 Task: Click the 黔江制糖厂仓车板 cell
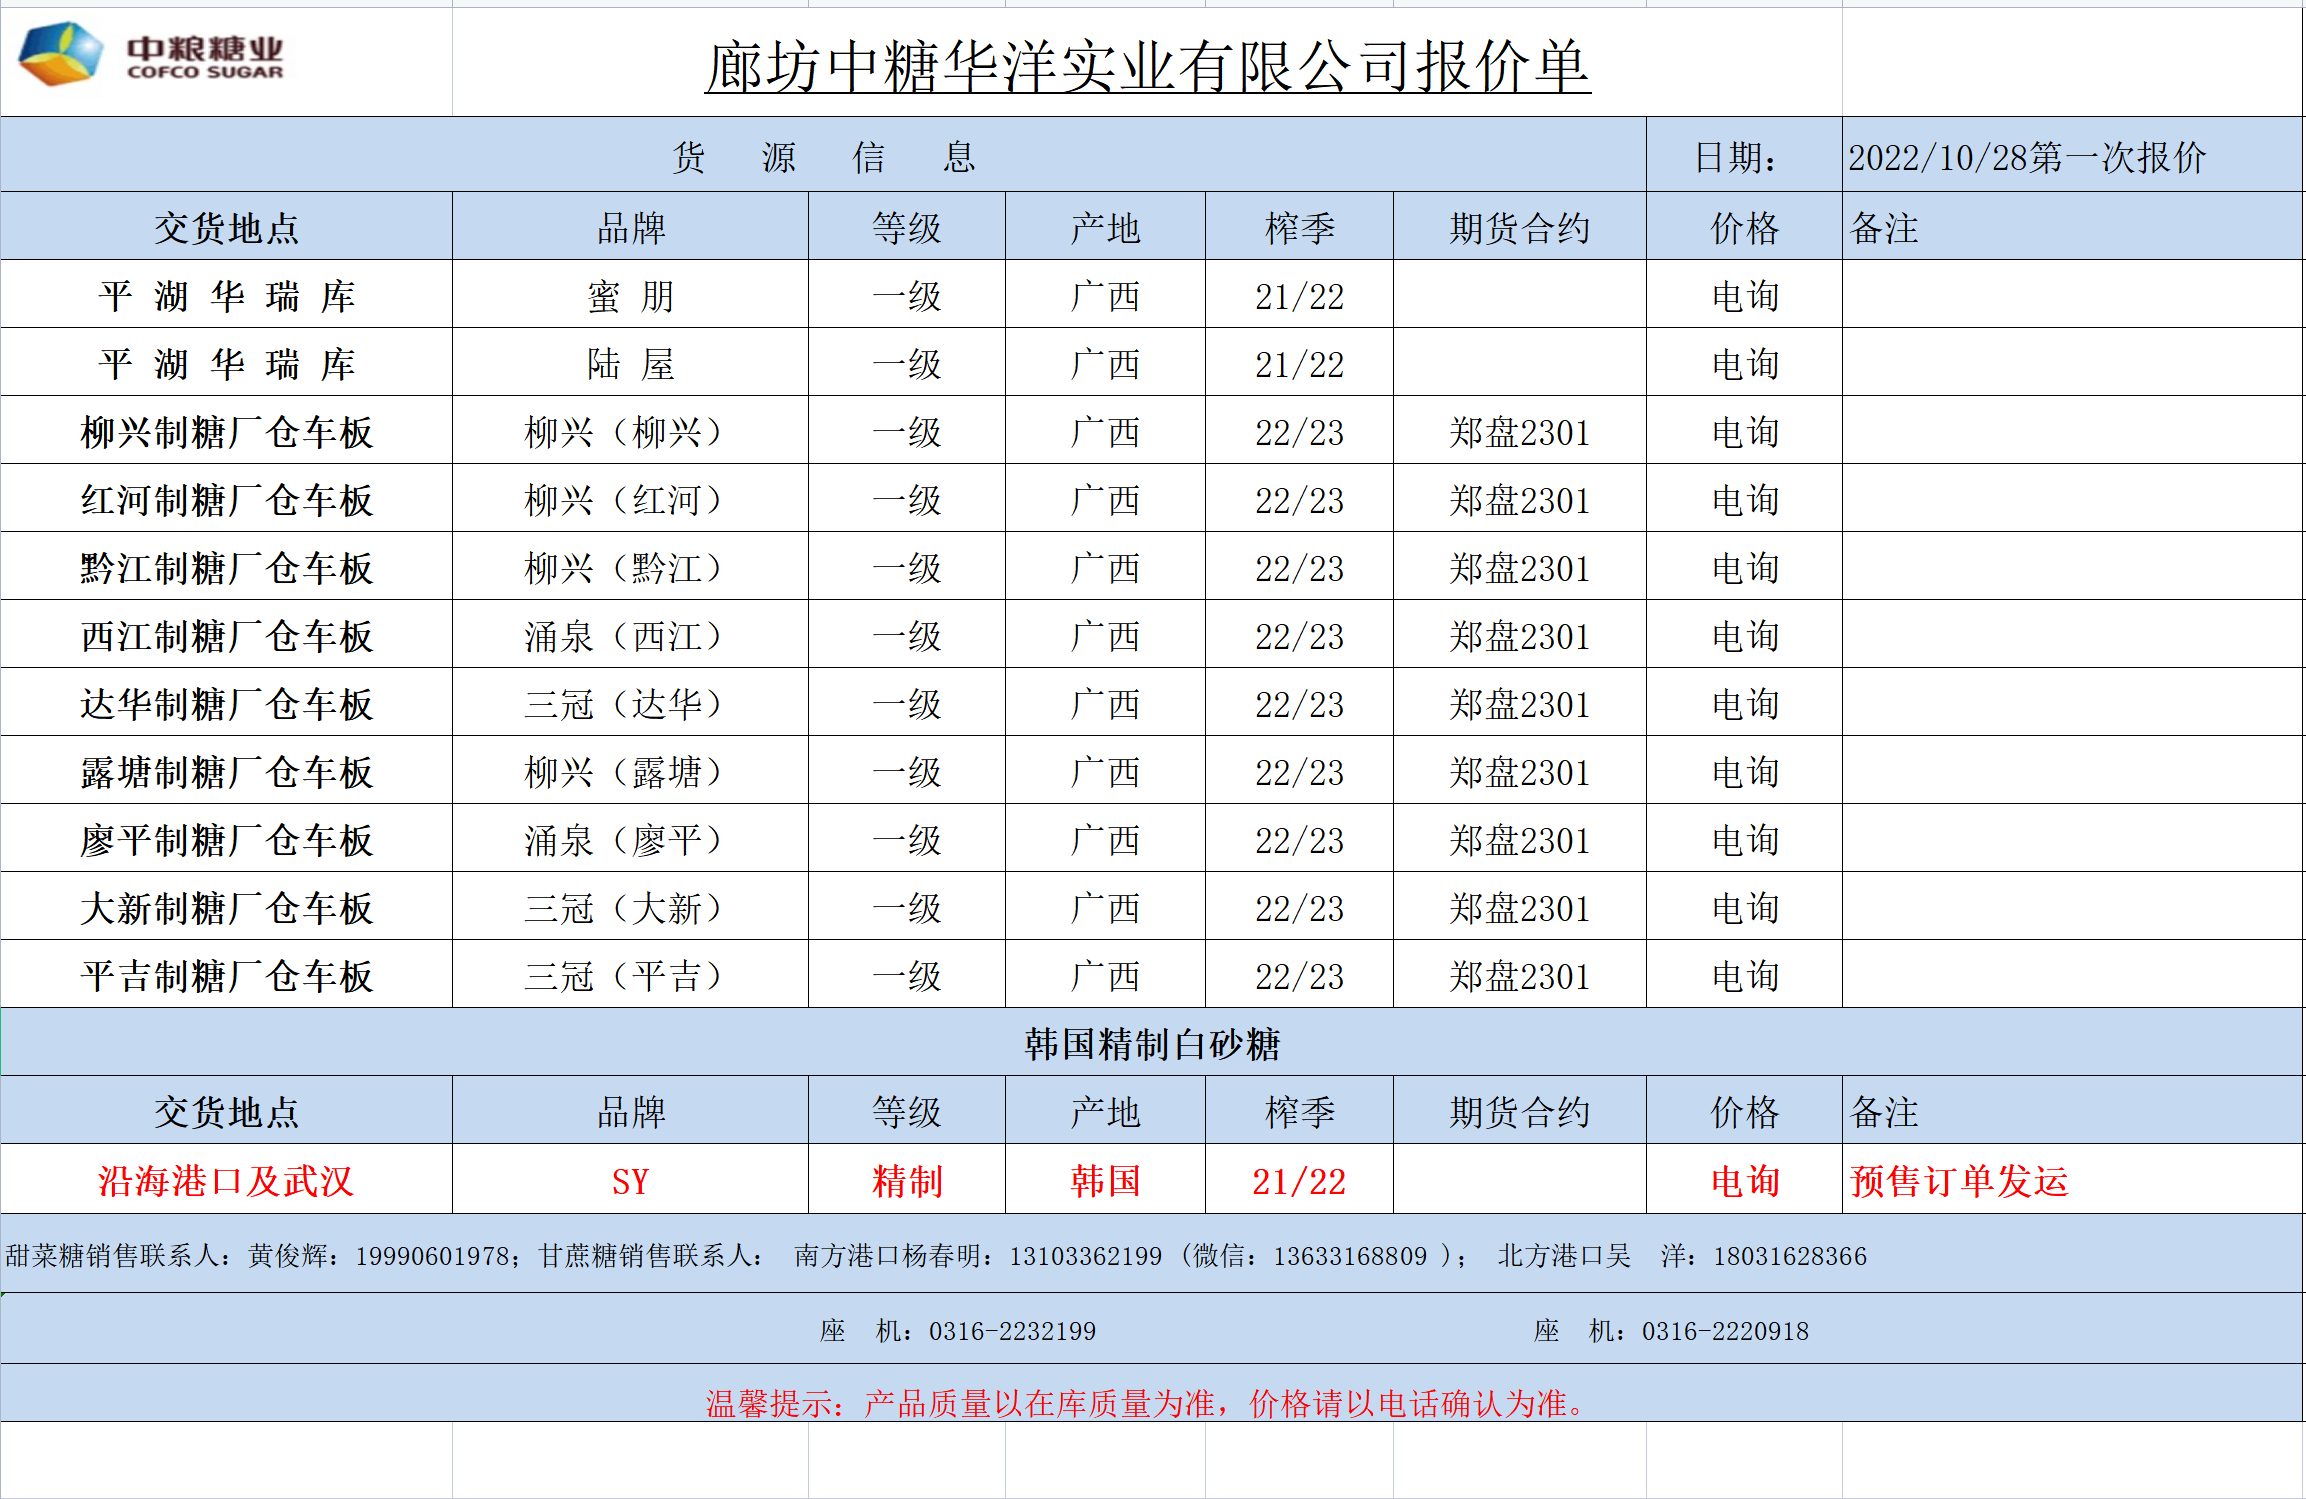pos(226,568)
